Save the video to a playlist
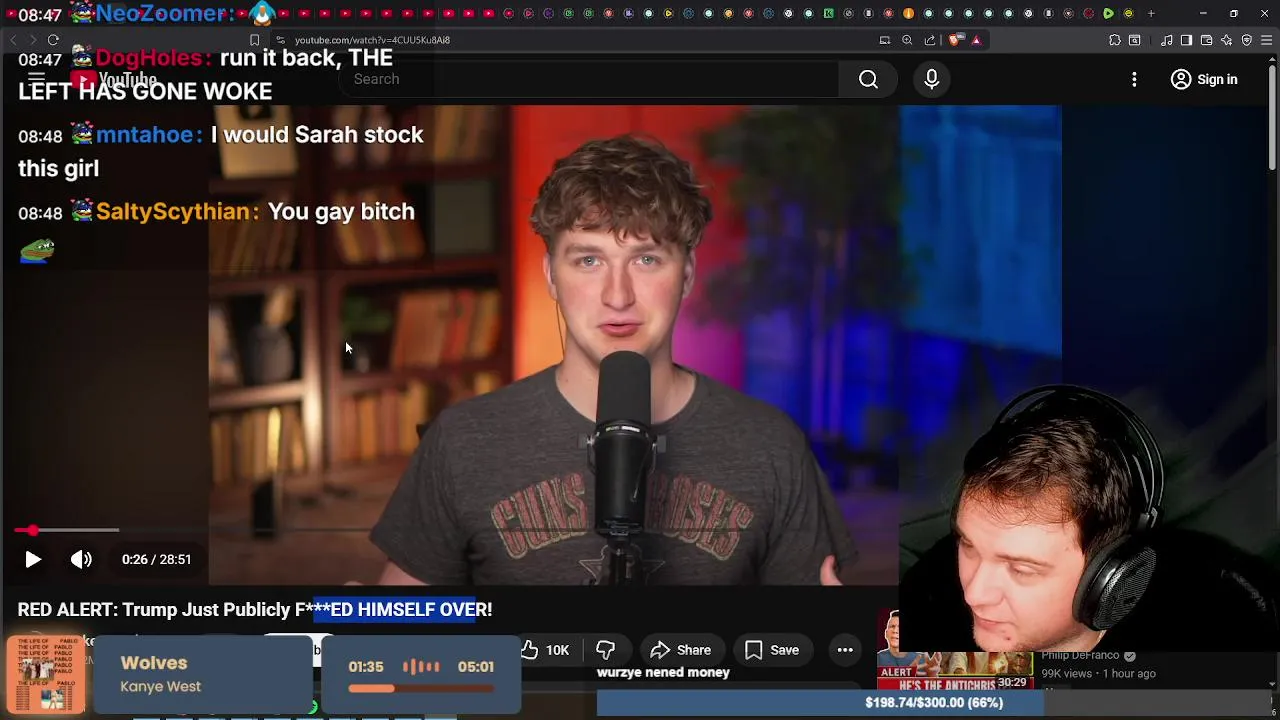 click(x=771, y=650)
